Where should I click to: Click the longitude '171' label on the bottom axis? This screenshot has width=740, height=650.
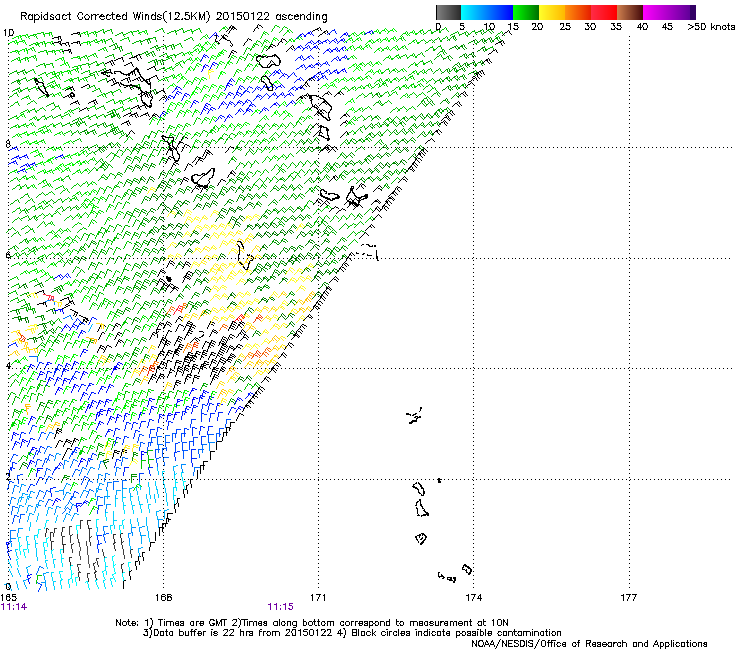point(318,598)
